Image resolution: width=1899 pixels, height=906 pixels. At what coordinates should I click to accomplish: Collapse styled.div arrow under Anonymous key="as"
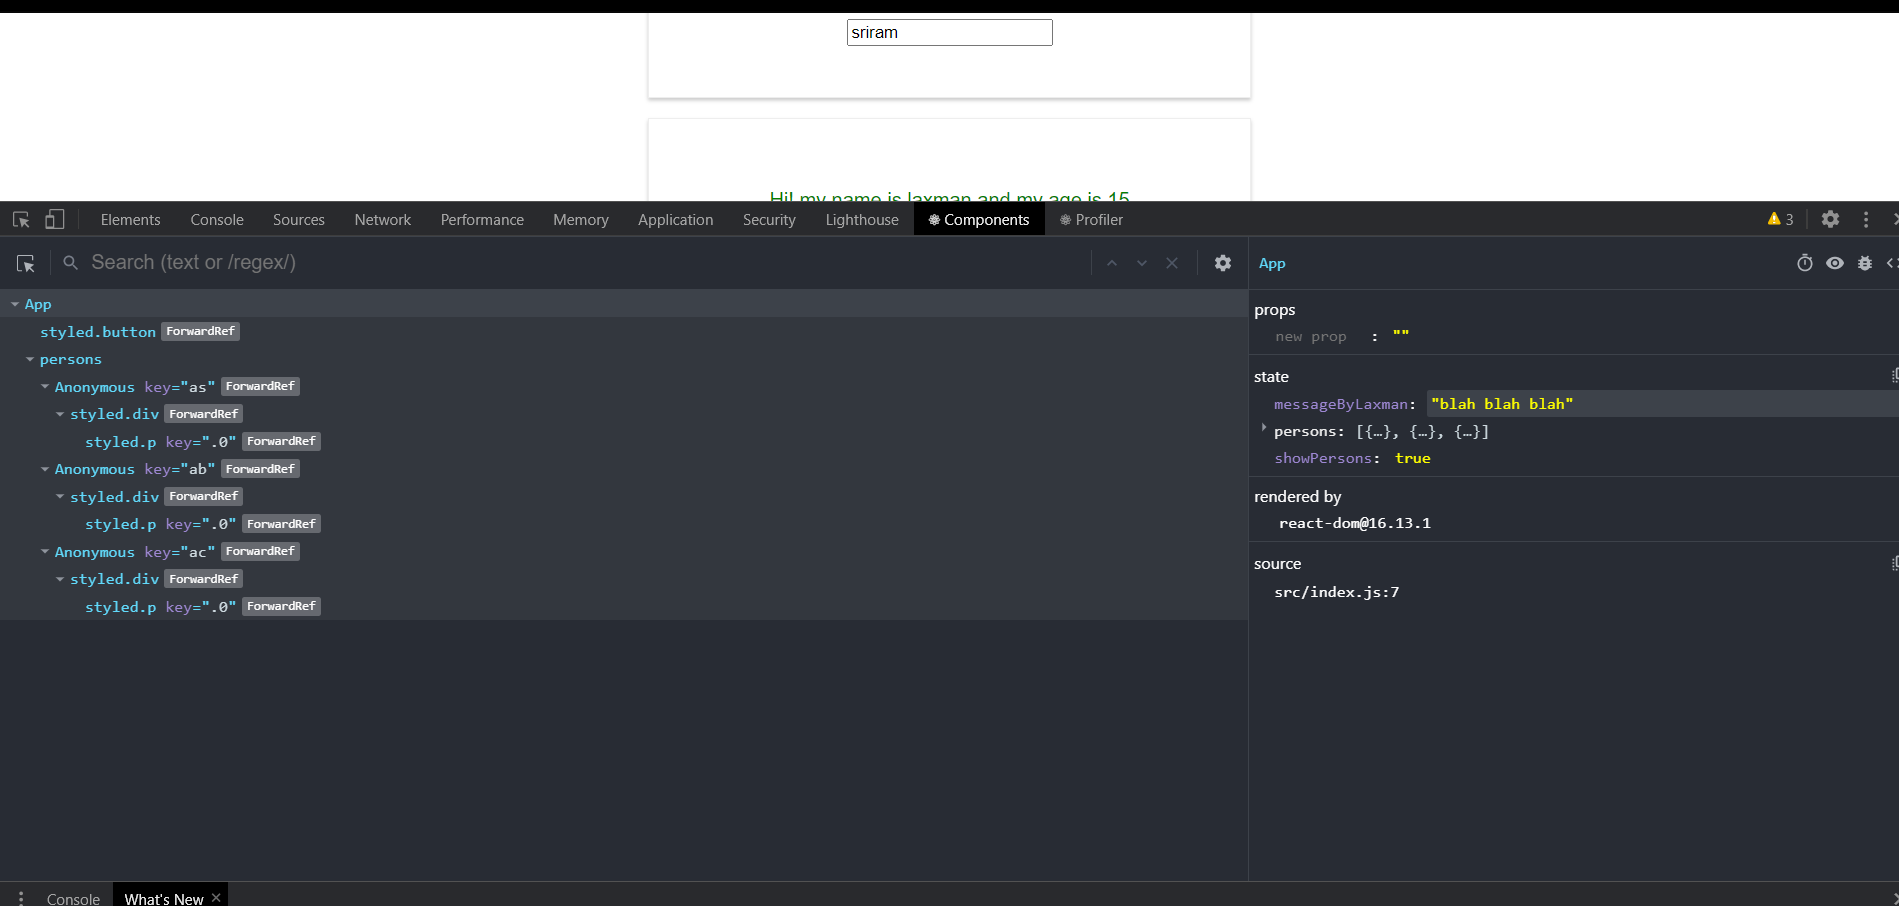click(x=60, y=414)
